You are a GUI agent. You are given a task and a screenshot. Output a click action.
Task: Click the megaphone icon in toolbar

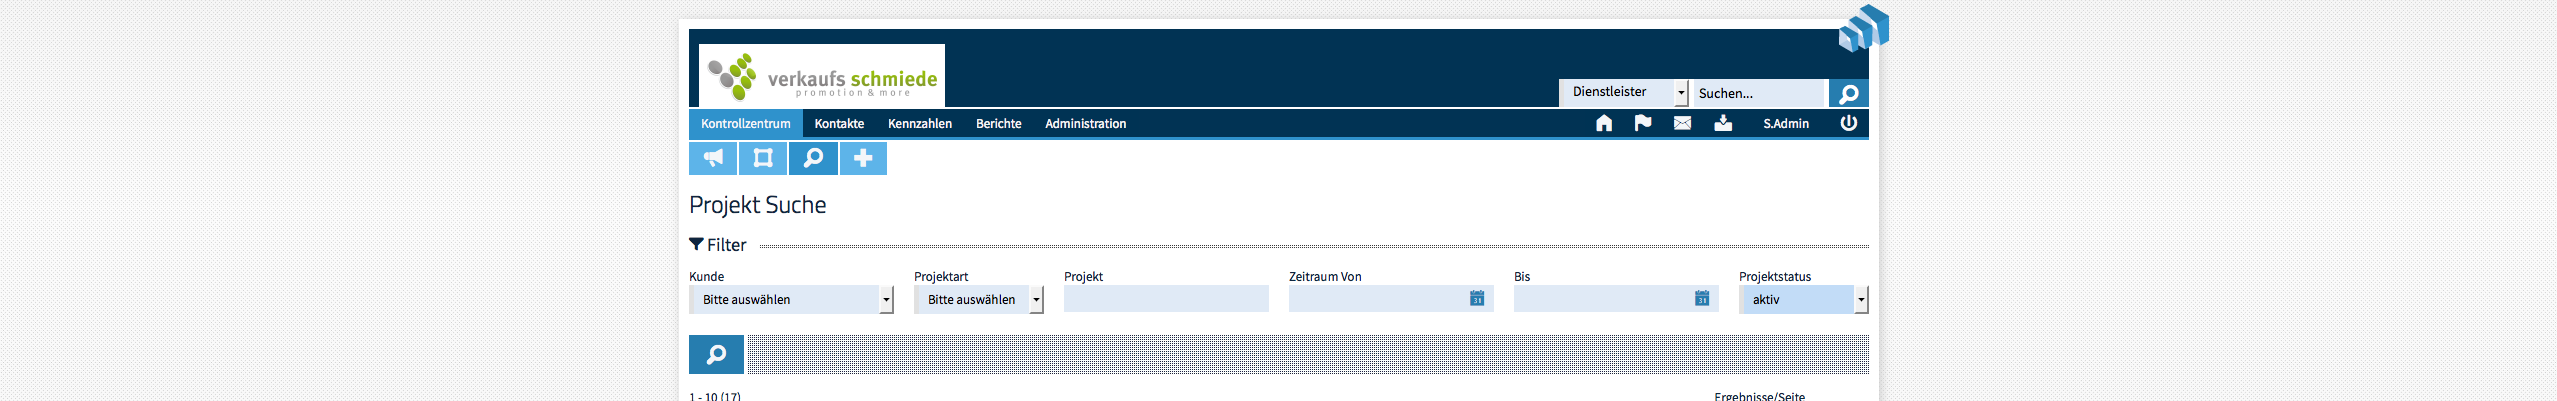point(713,158)
